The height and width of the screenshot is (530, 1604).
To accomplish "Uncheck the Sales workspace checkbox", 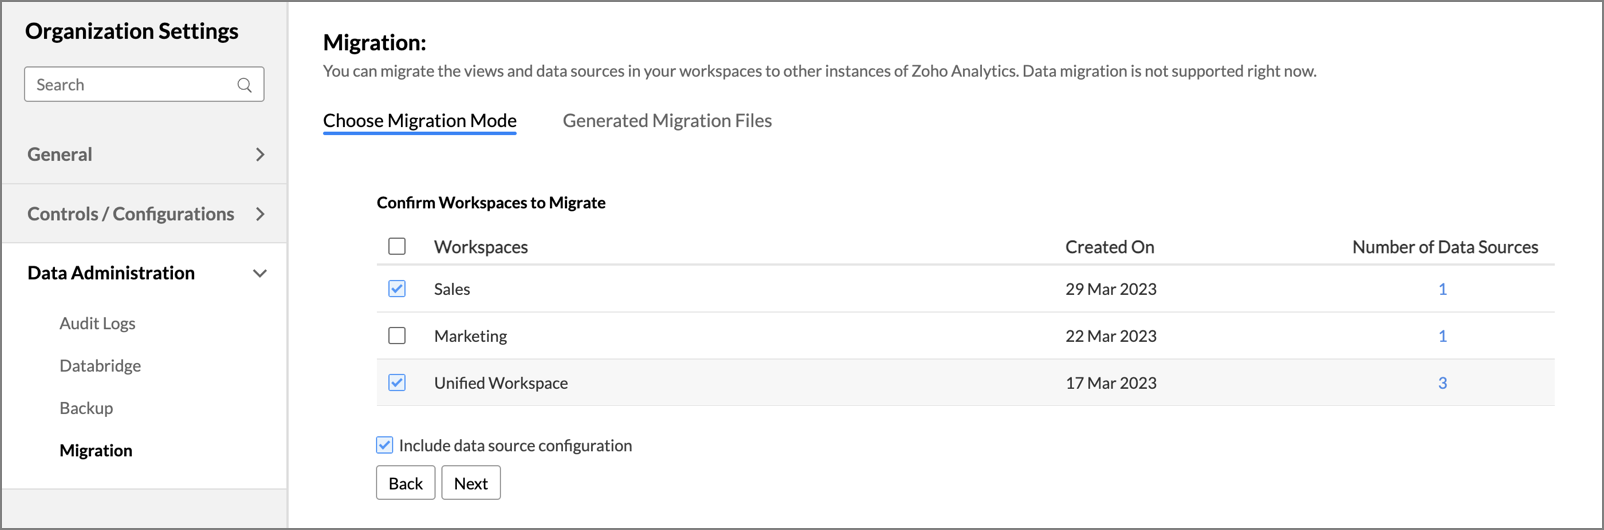I will point(397,289).
